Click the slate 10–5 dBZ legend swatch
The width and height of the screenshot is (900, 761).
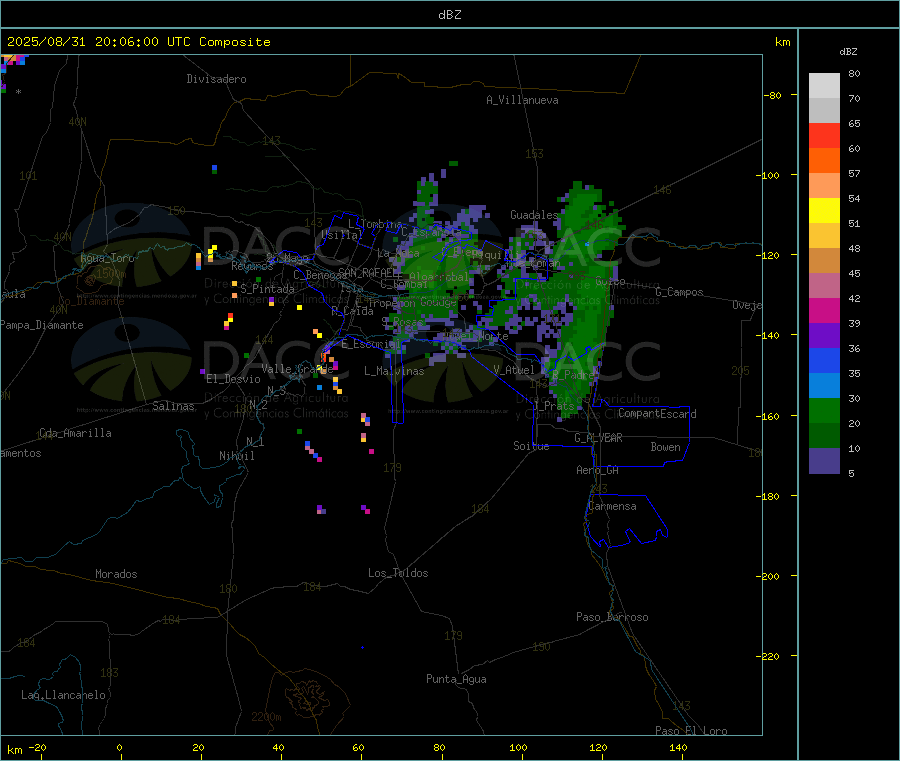click(824, 461)
